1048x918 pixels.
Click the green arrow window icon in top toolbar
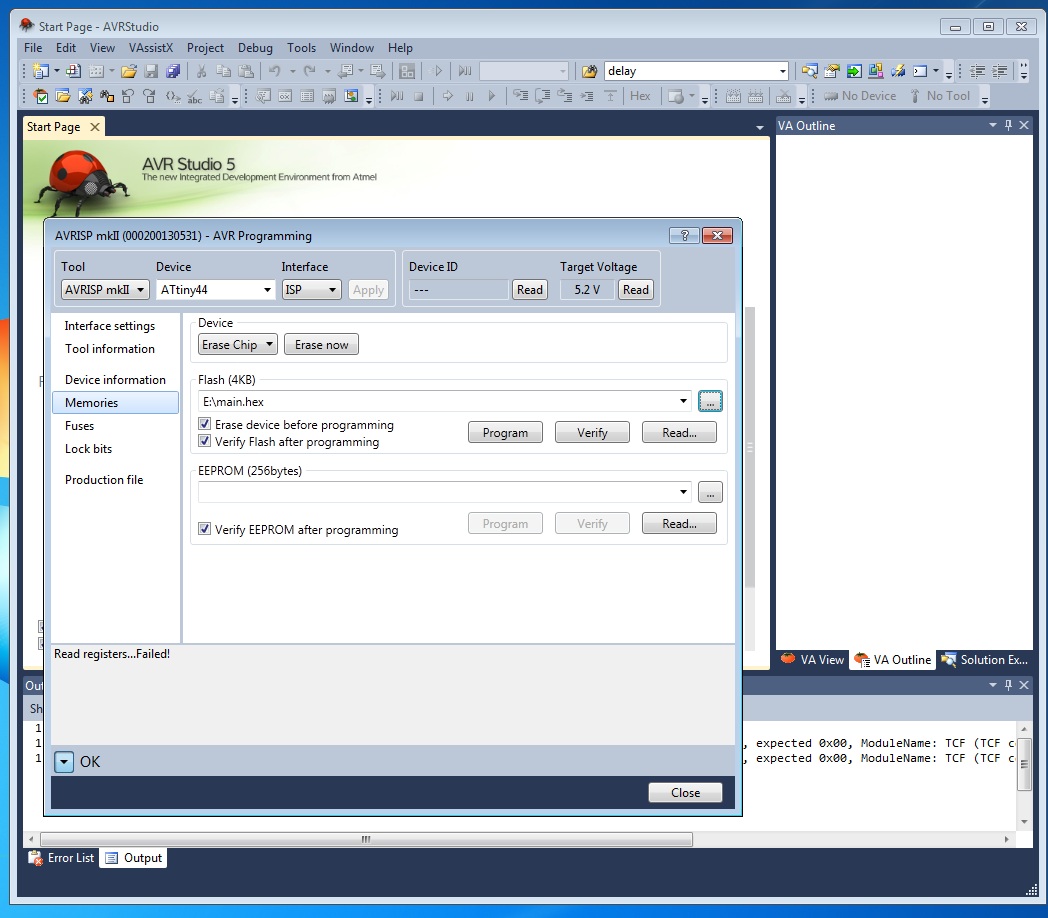pos(854,71)
